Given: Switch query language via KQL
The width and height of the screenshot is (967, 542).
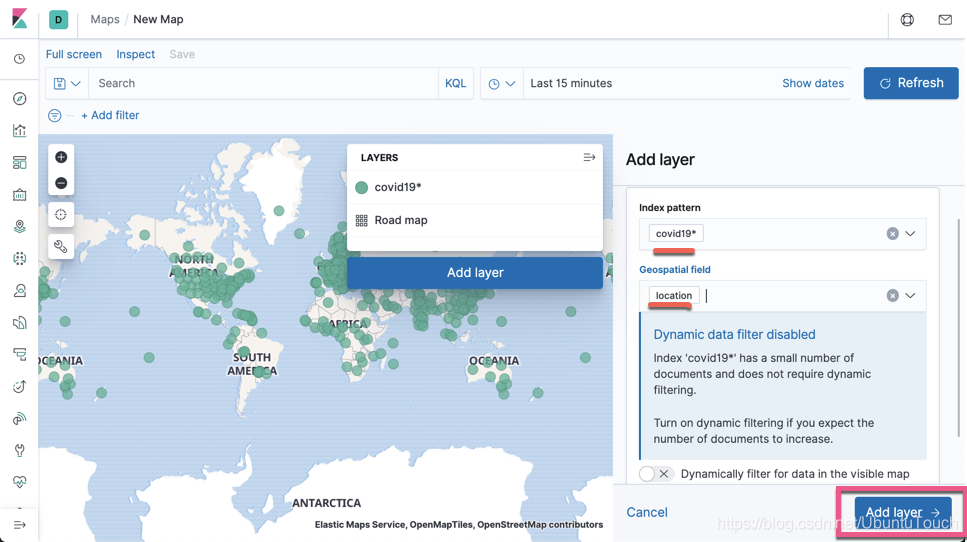Looking at the screenshot, I should 456,83.
